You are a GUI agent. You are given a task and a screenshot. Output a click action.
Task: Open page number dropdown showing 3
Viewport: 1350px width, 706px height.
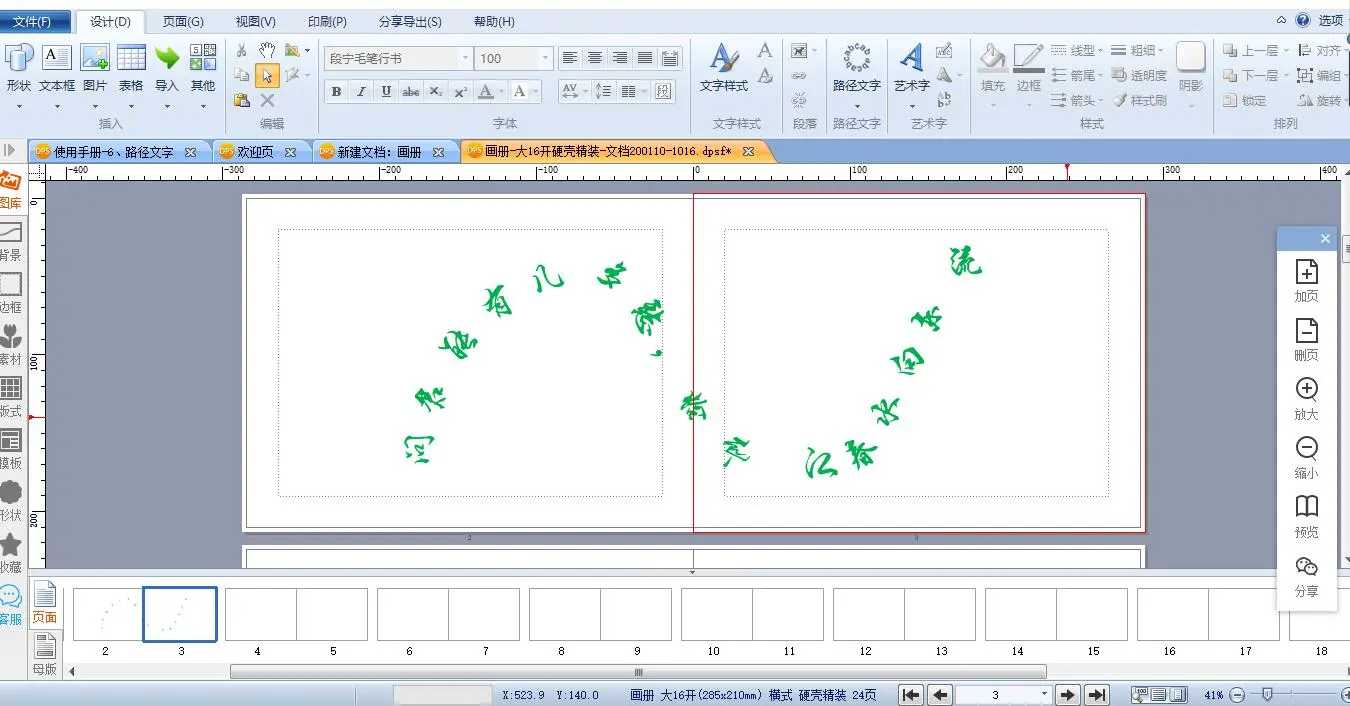click(x=1045, y=695)
